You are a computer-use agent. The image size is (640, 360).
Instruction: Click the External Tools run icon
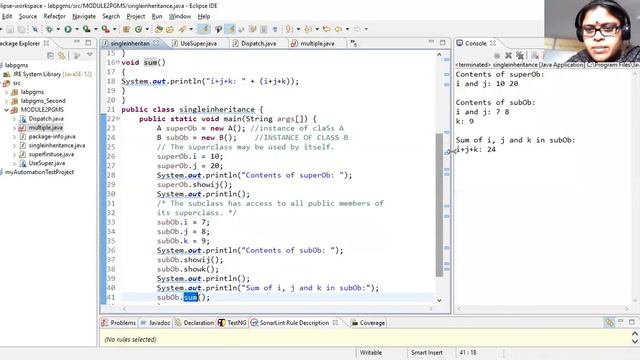click(105, 29)
